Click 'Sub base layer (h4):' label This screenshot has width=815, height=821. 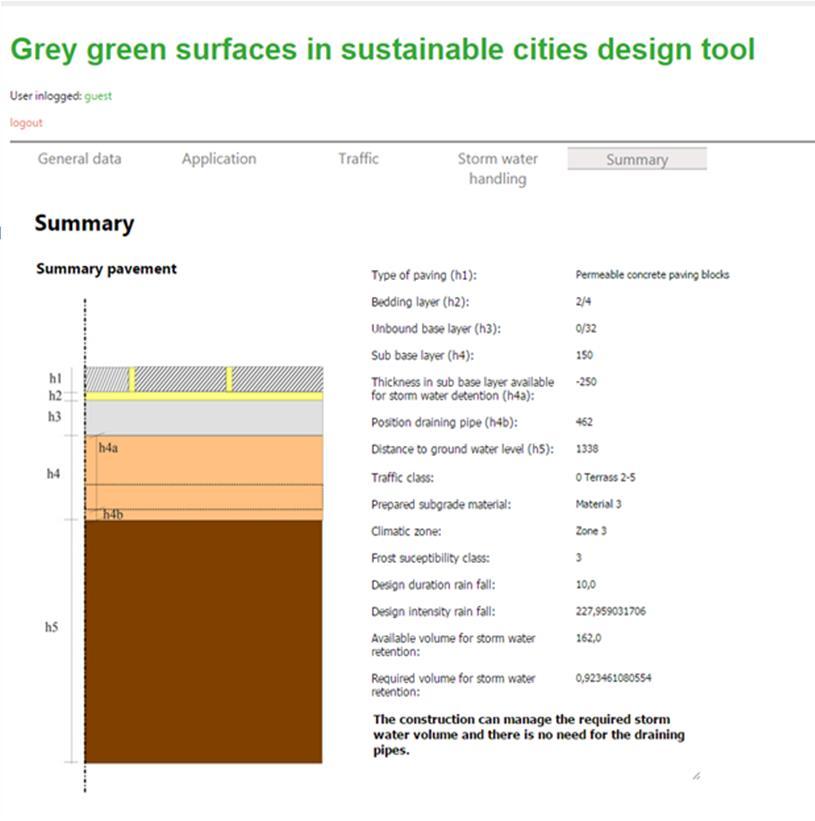click(422, 356)
